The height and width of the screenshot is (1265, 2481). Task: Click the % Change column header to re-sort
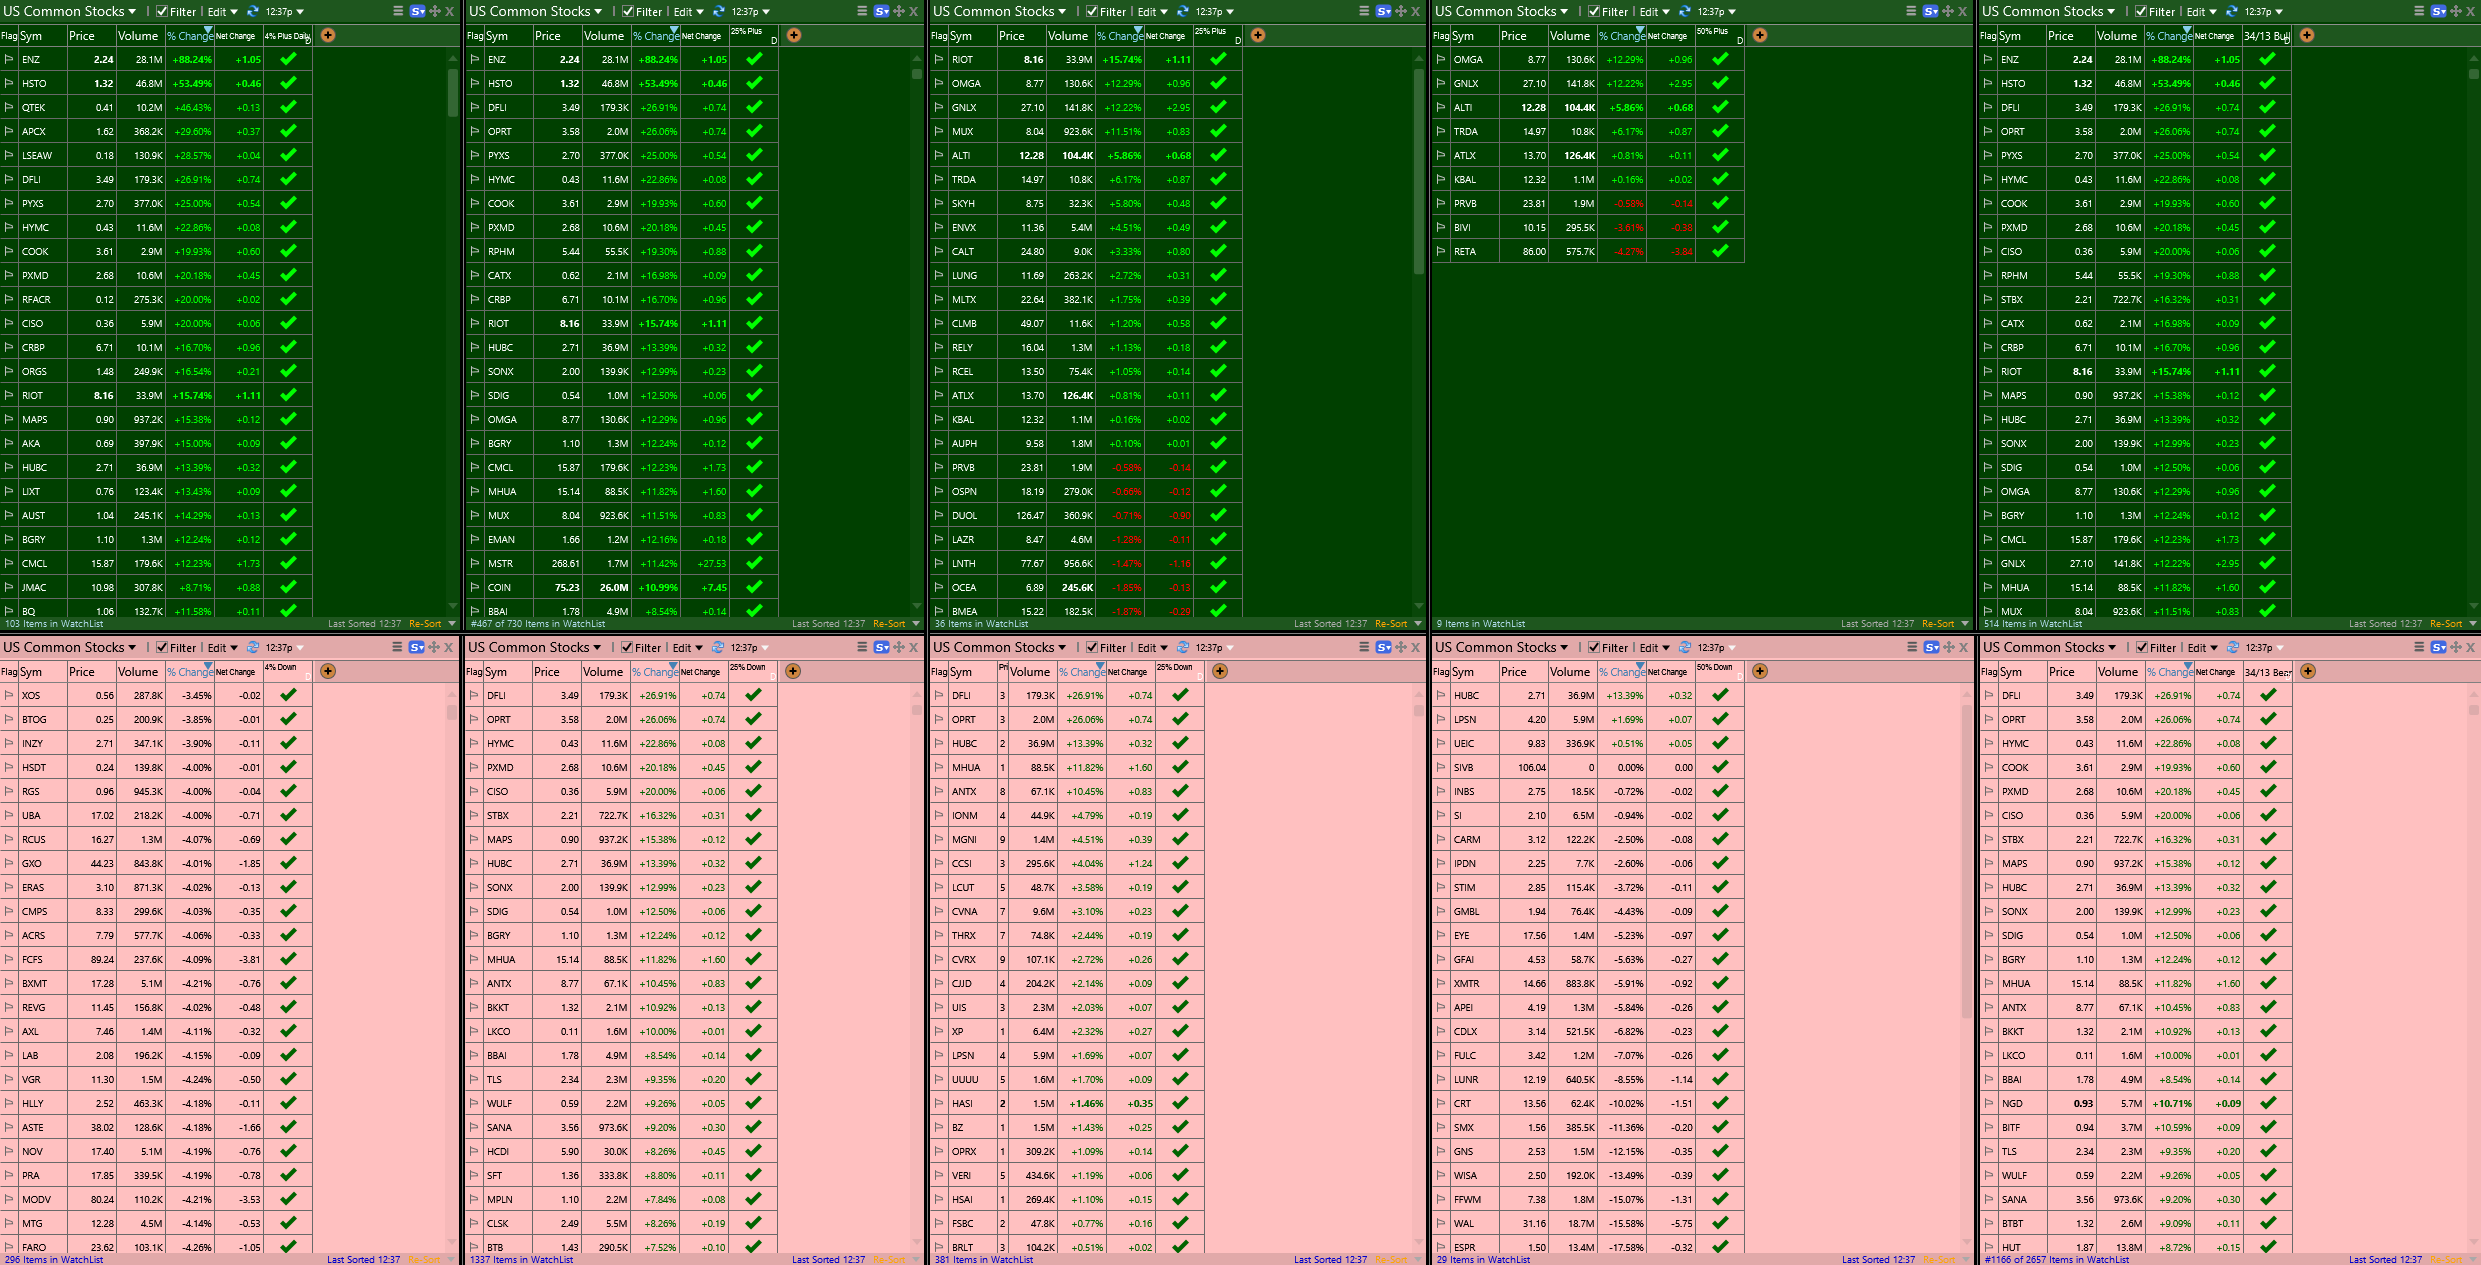(x=190, y=35)
